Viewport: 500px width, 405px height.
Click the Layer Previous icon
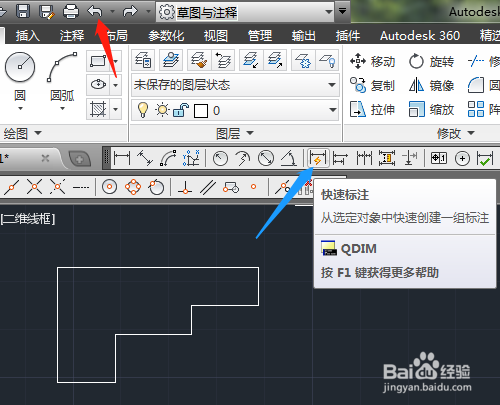coord(223,60)
